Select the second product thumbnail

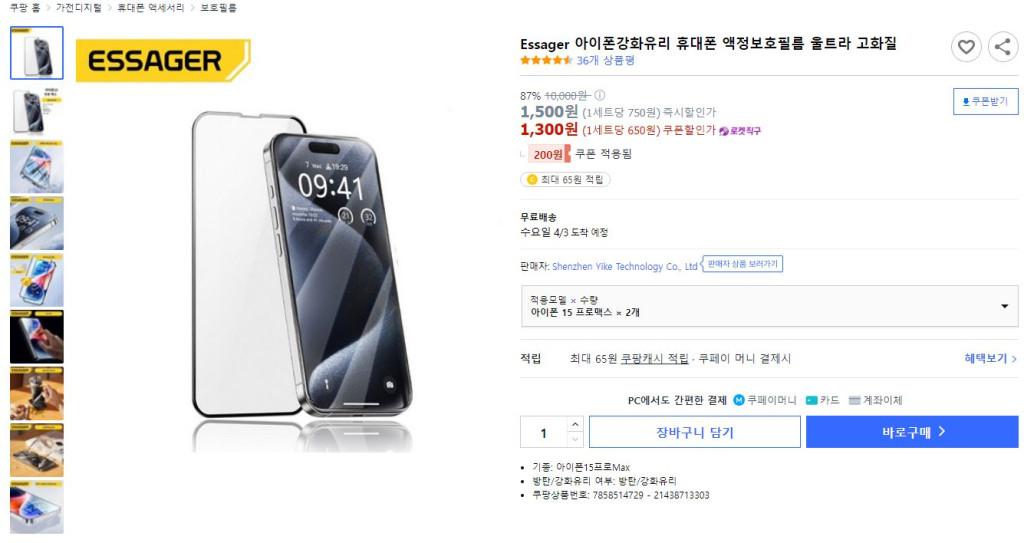[37, 110]
